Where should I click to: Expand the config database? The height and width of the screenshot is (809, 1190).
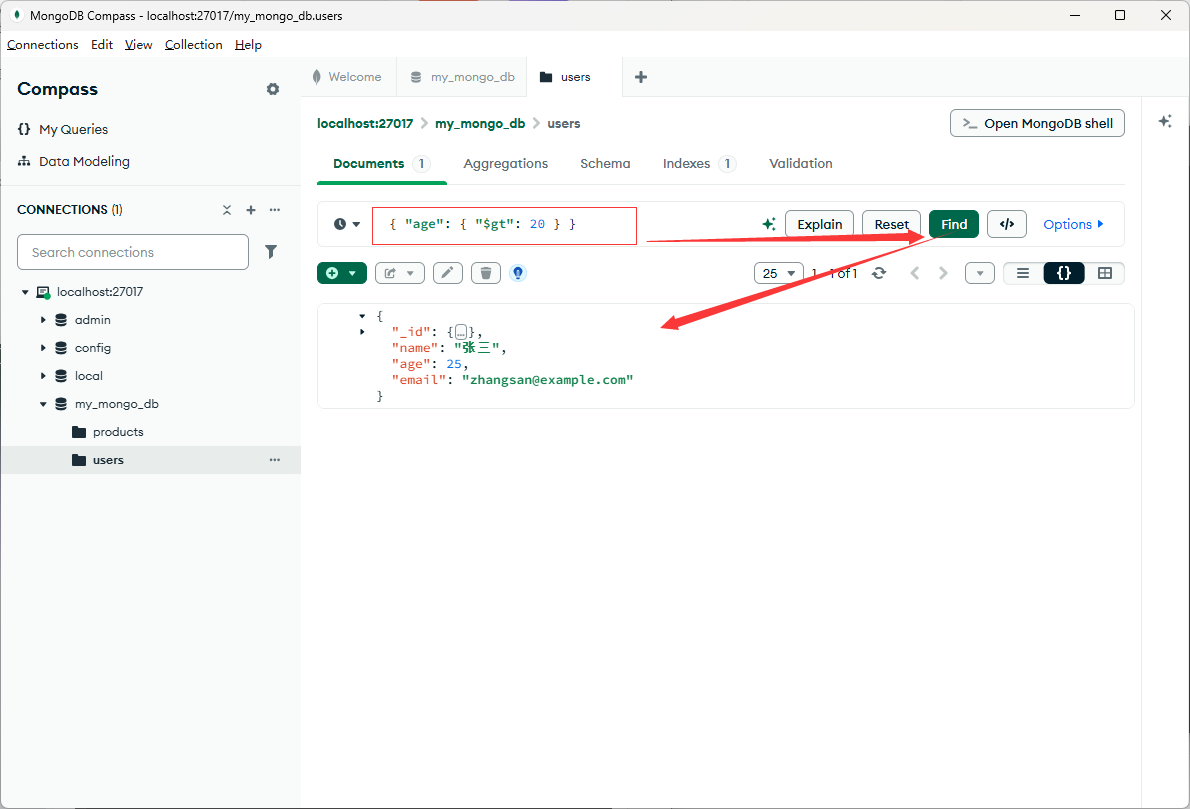point(43,348)
